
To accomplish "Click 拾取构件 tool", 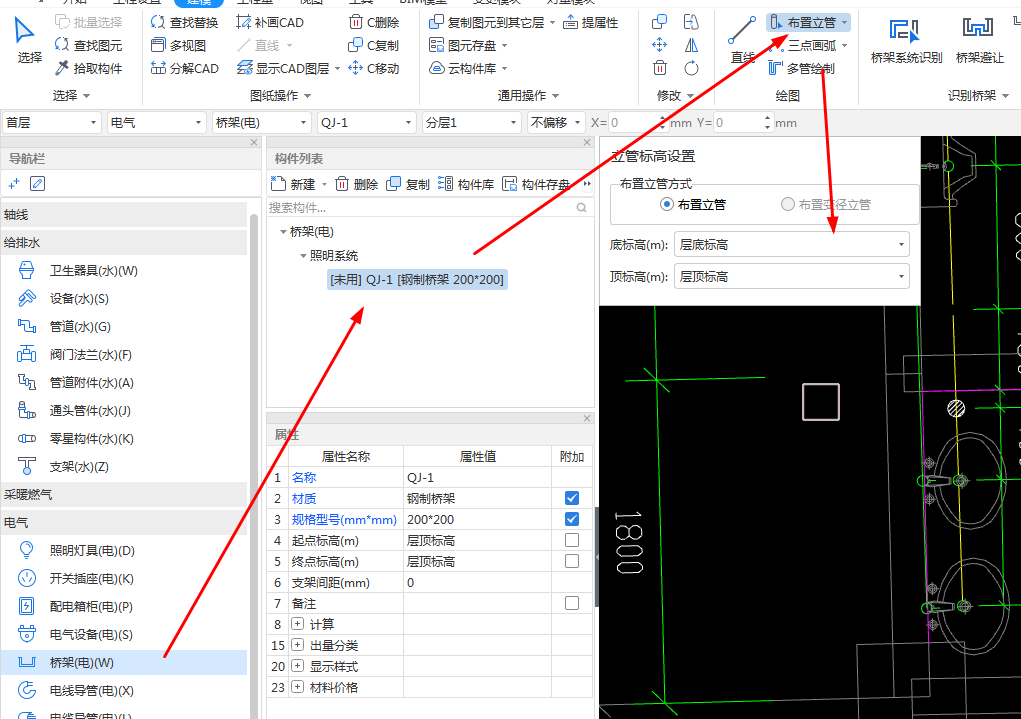I will [89, 68].
